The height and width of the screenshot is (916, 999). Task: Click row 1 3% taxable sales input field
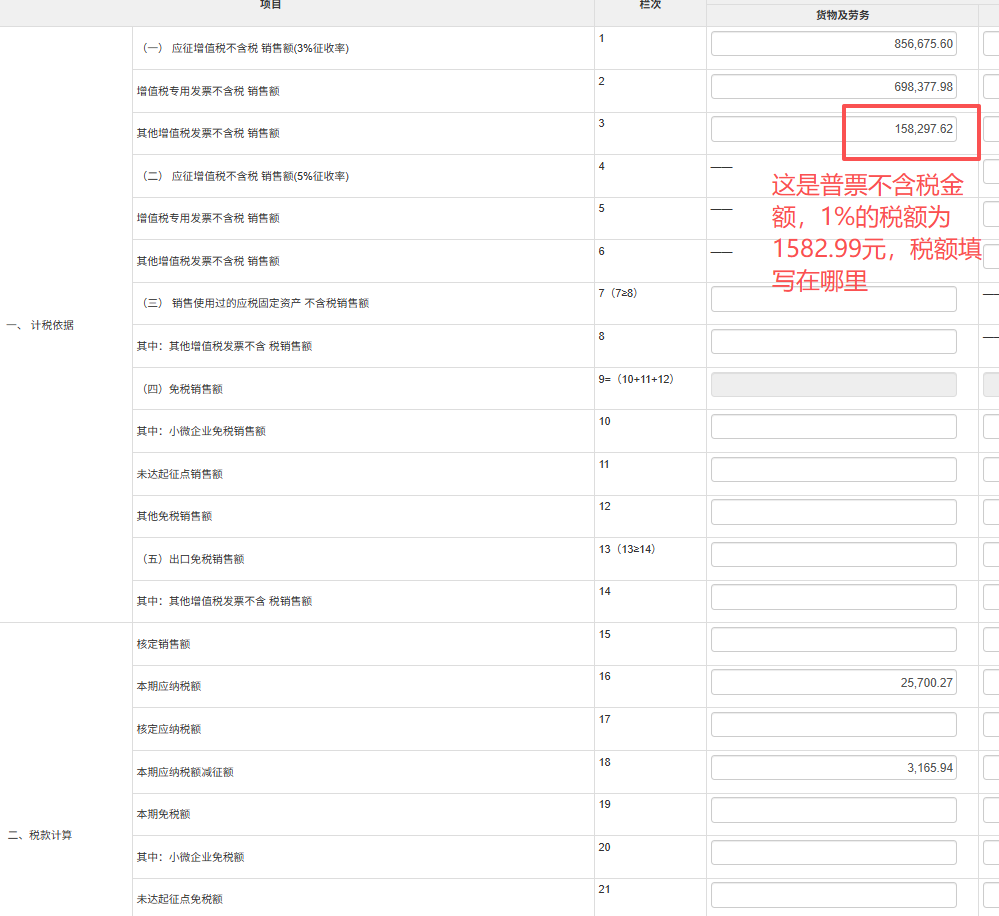point(833,44)
